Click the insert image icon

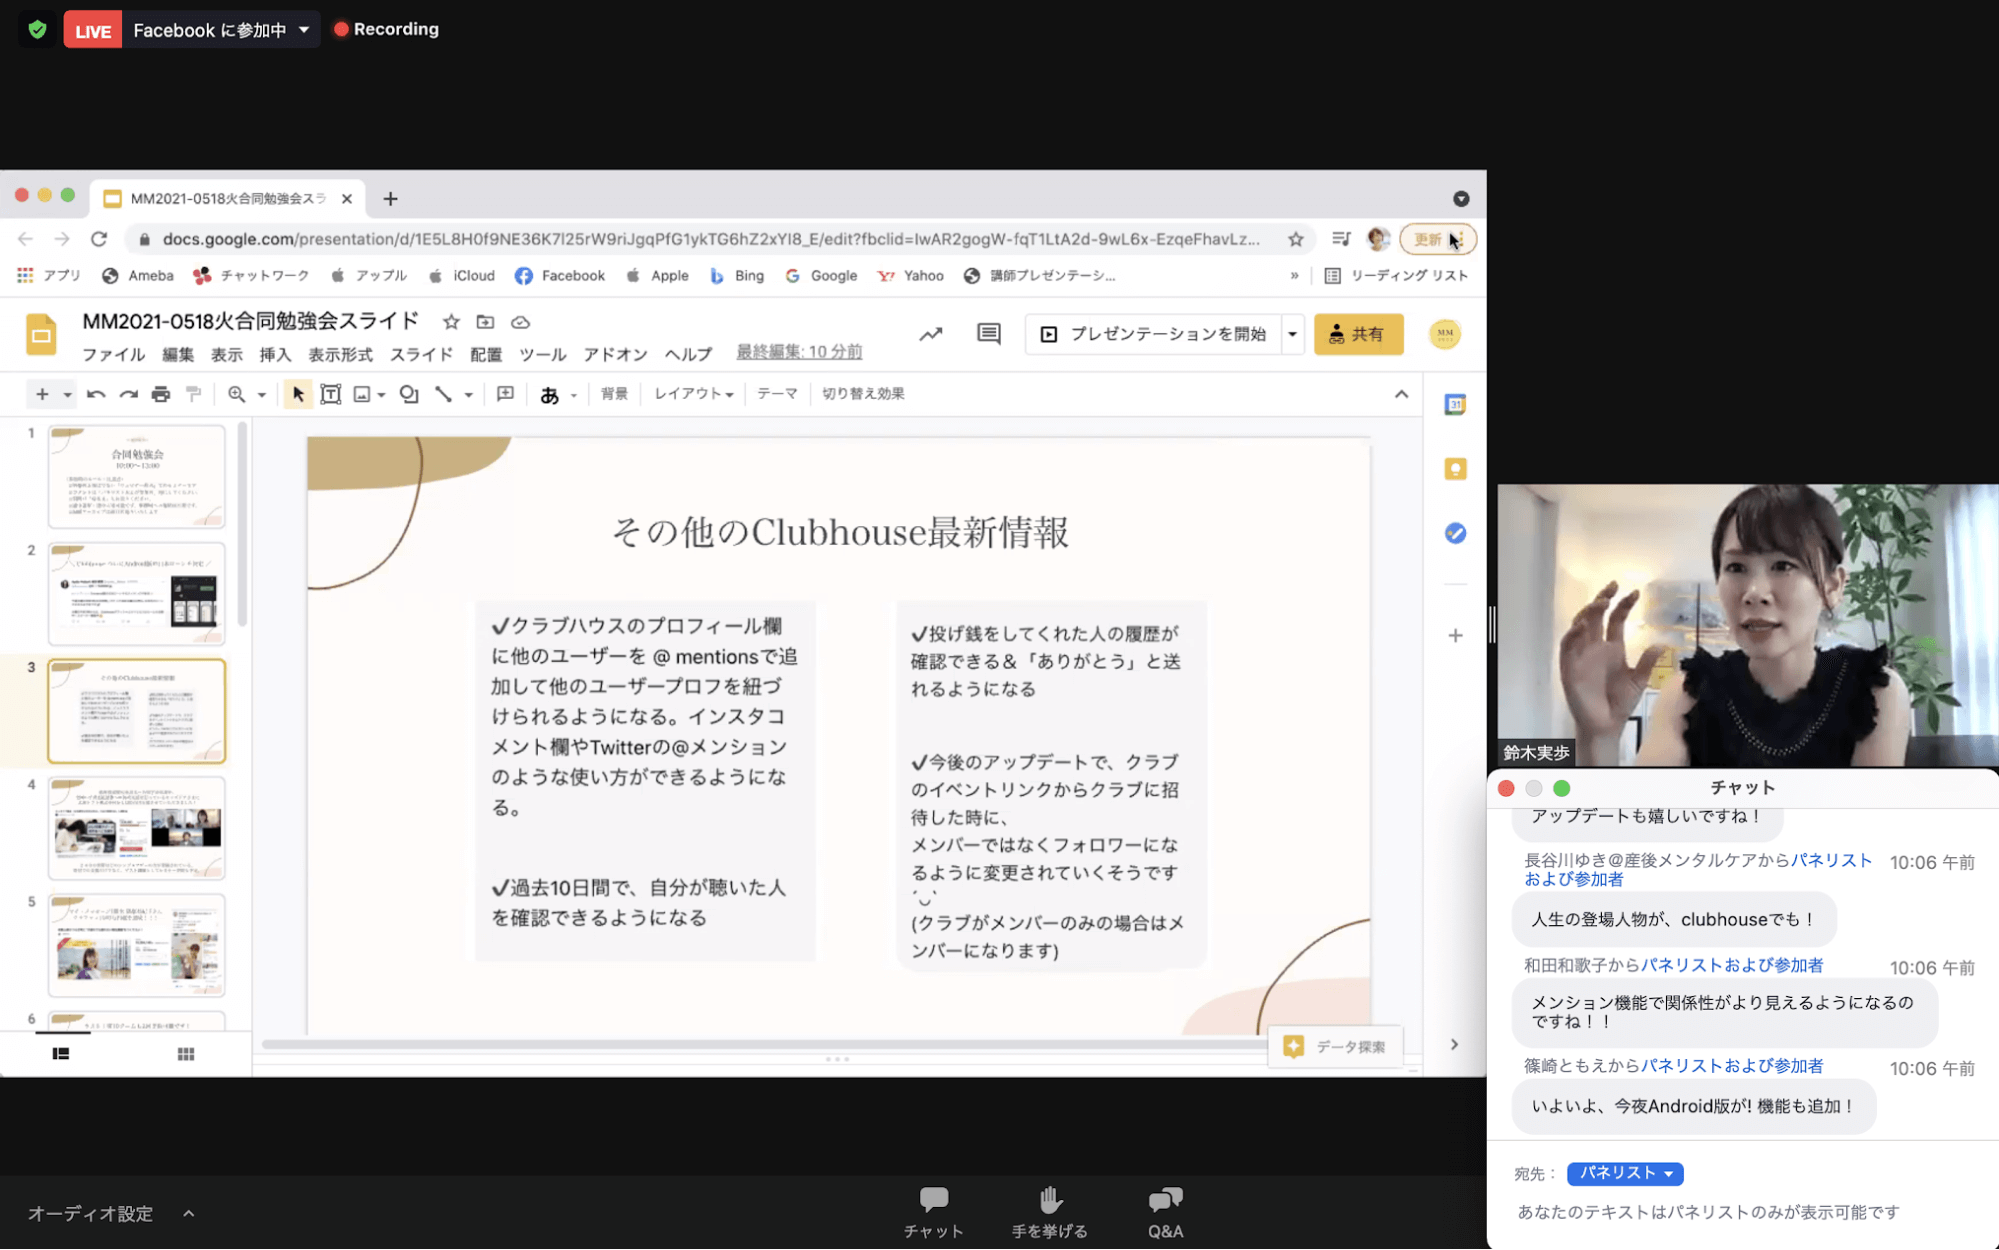pyautogui.click(x=362, y=394)
